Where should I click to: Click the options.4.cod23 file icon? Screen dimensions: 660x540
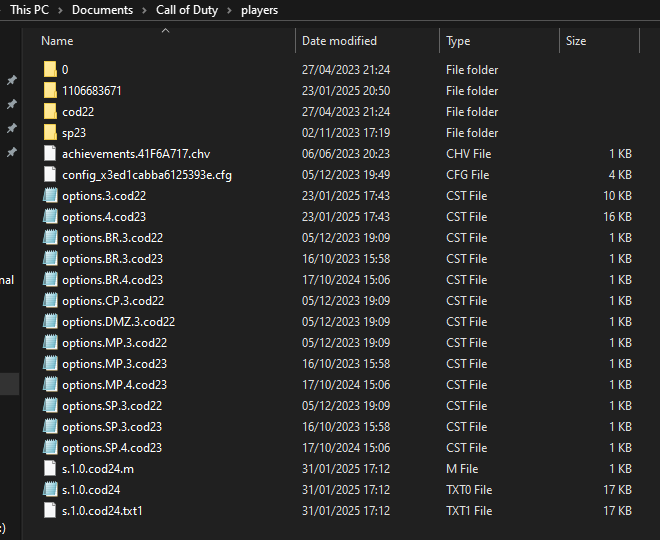point(50,217)
